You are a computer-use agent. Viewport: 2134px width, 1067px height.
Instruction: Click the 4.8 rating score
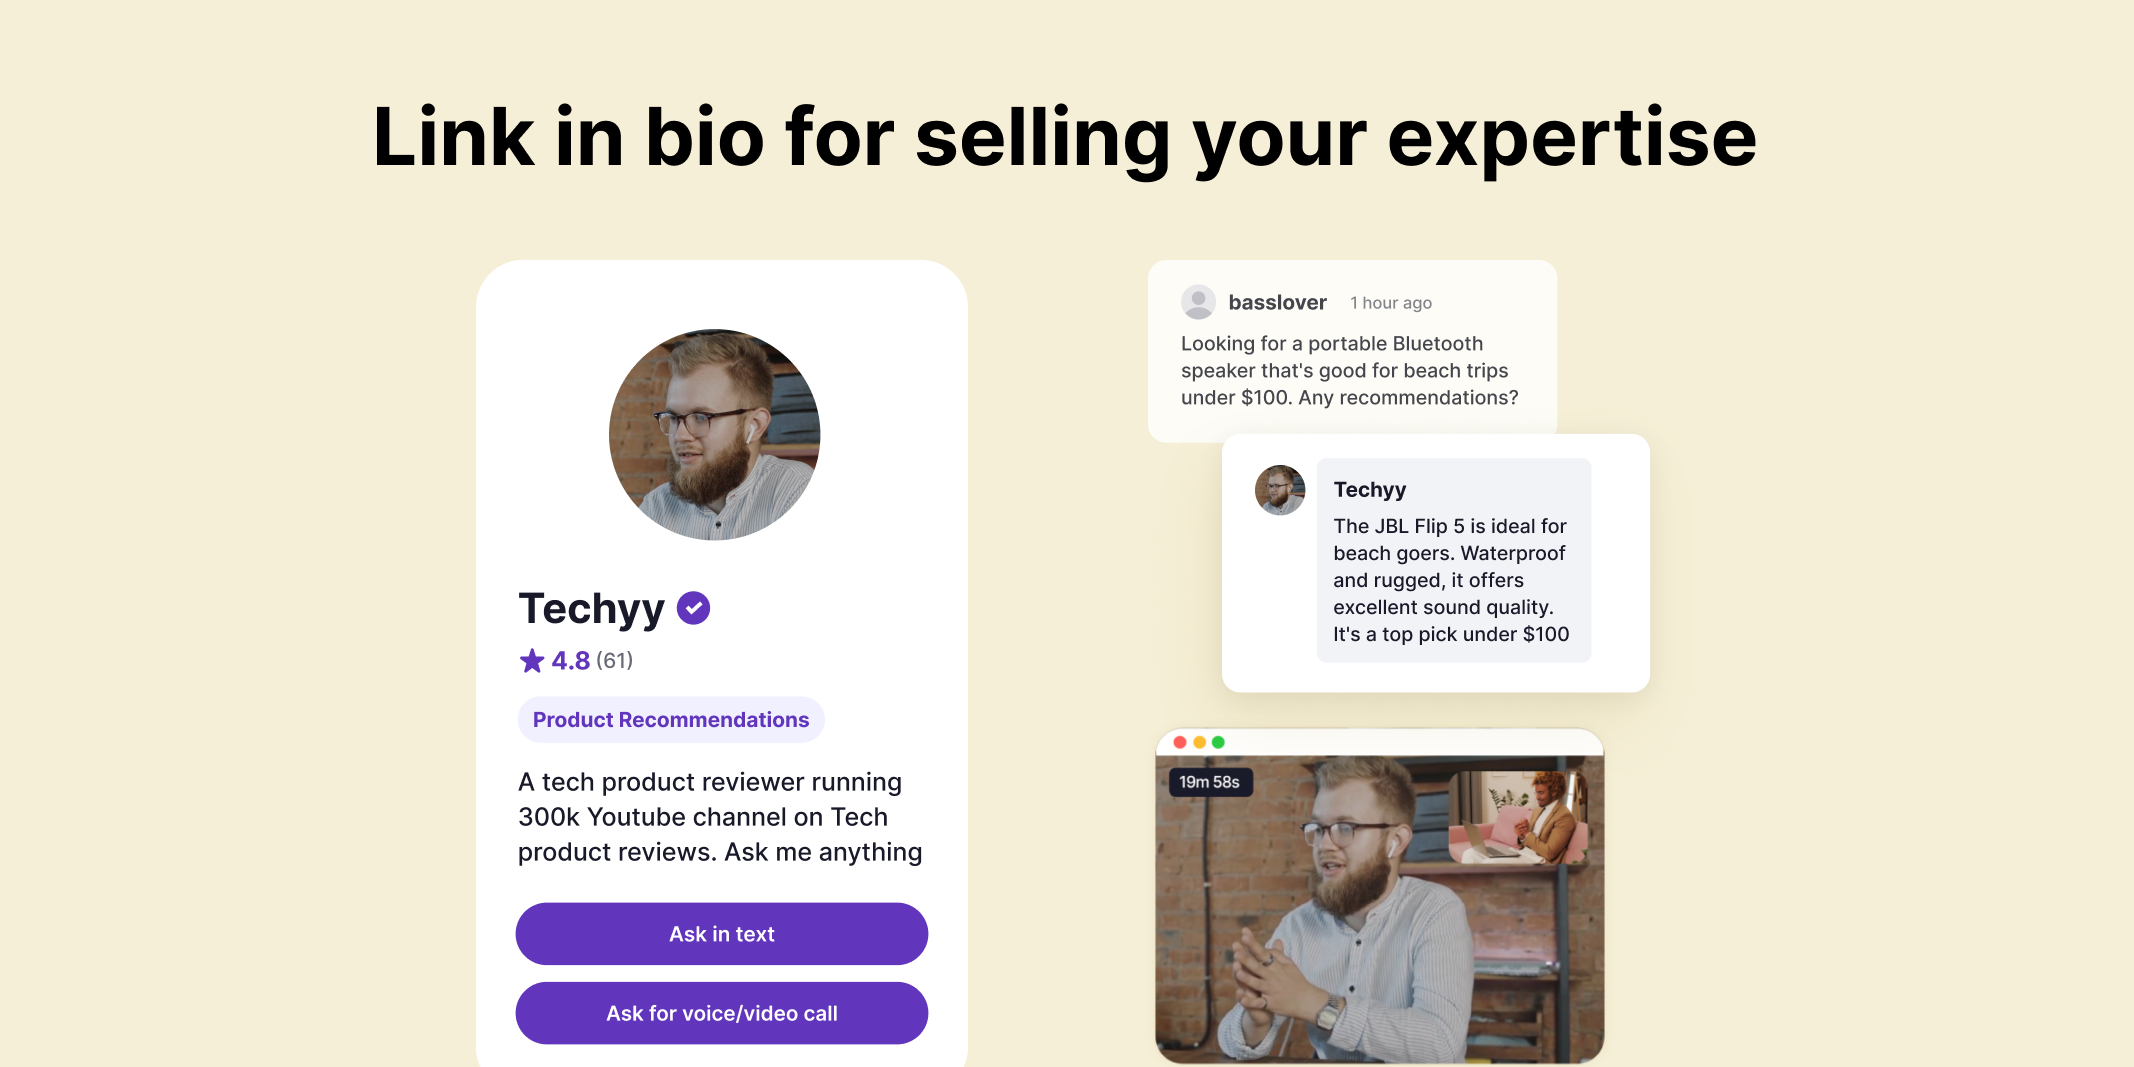coord(571,660)
